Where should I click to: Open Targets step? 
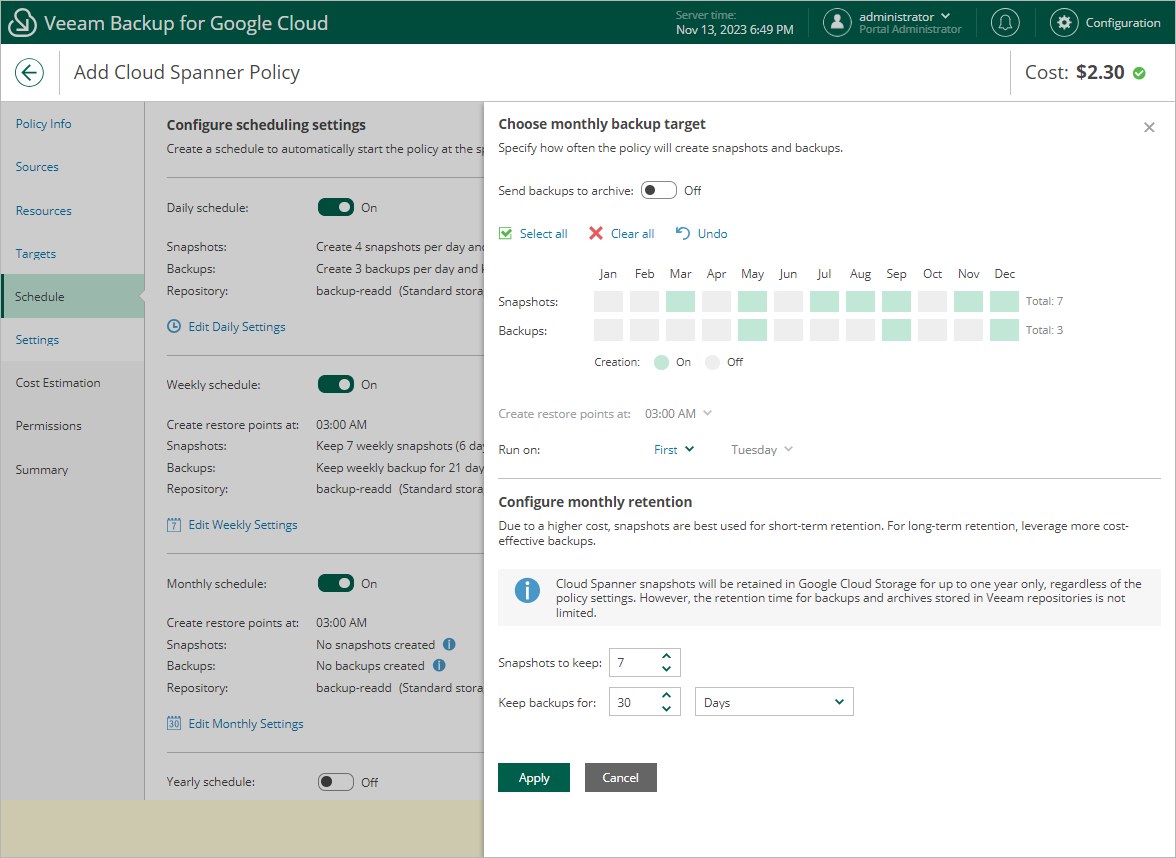point(35,254)
